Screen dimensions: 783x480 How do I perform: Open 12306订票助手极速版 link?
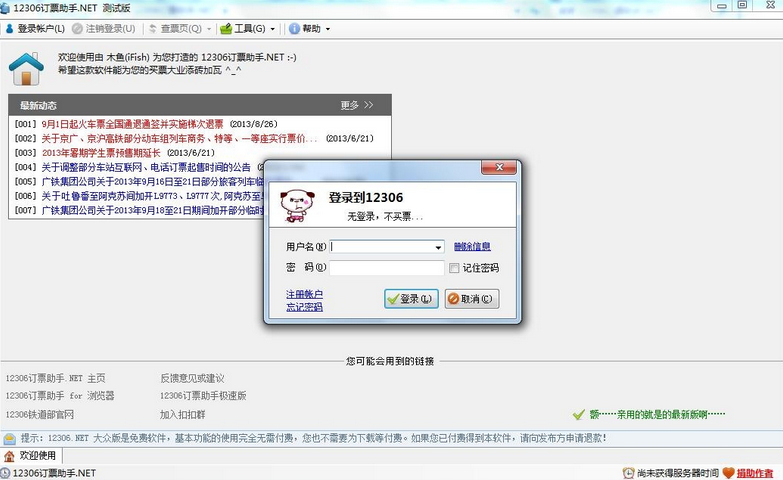203,396
